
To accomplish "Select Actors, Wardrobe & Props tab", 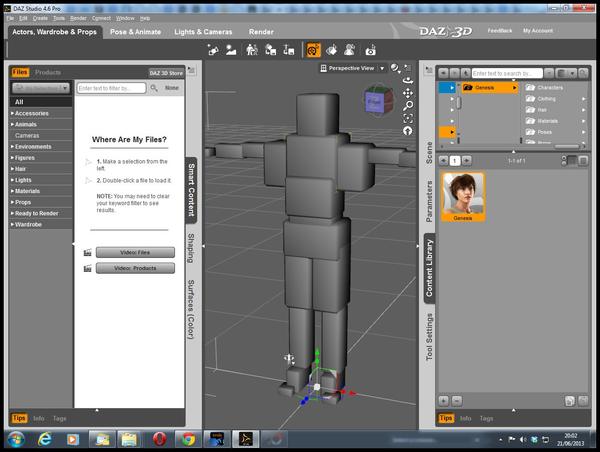I will click(x=55, y=32).
